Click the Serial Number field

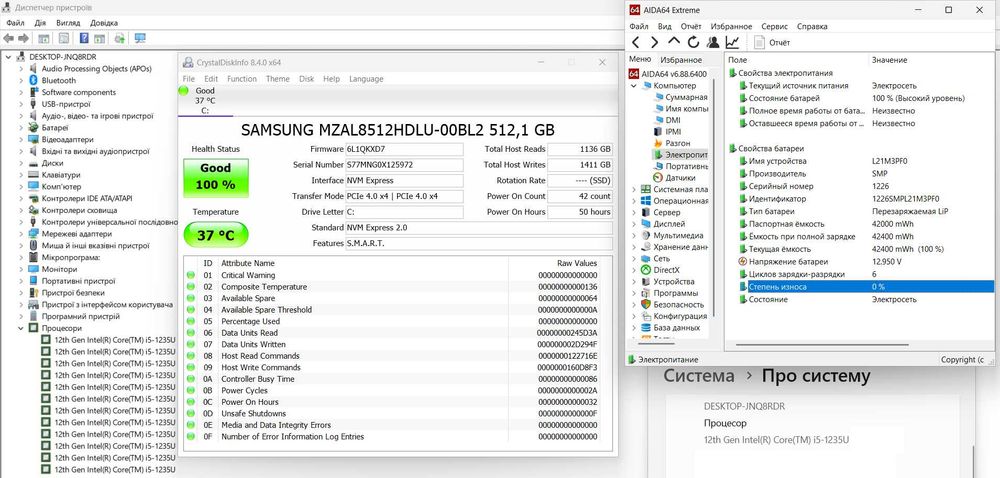pyautogui.click(x=404, y=165)
